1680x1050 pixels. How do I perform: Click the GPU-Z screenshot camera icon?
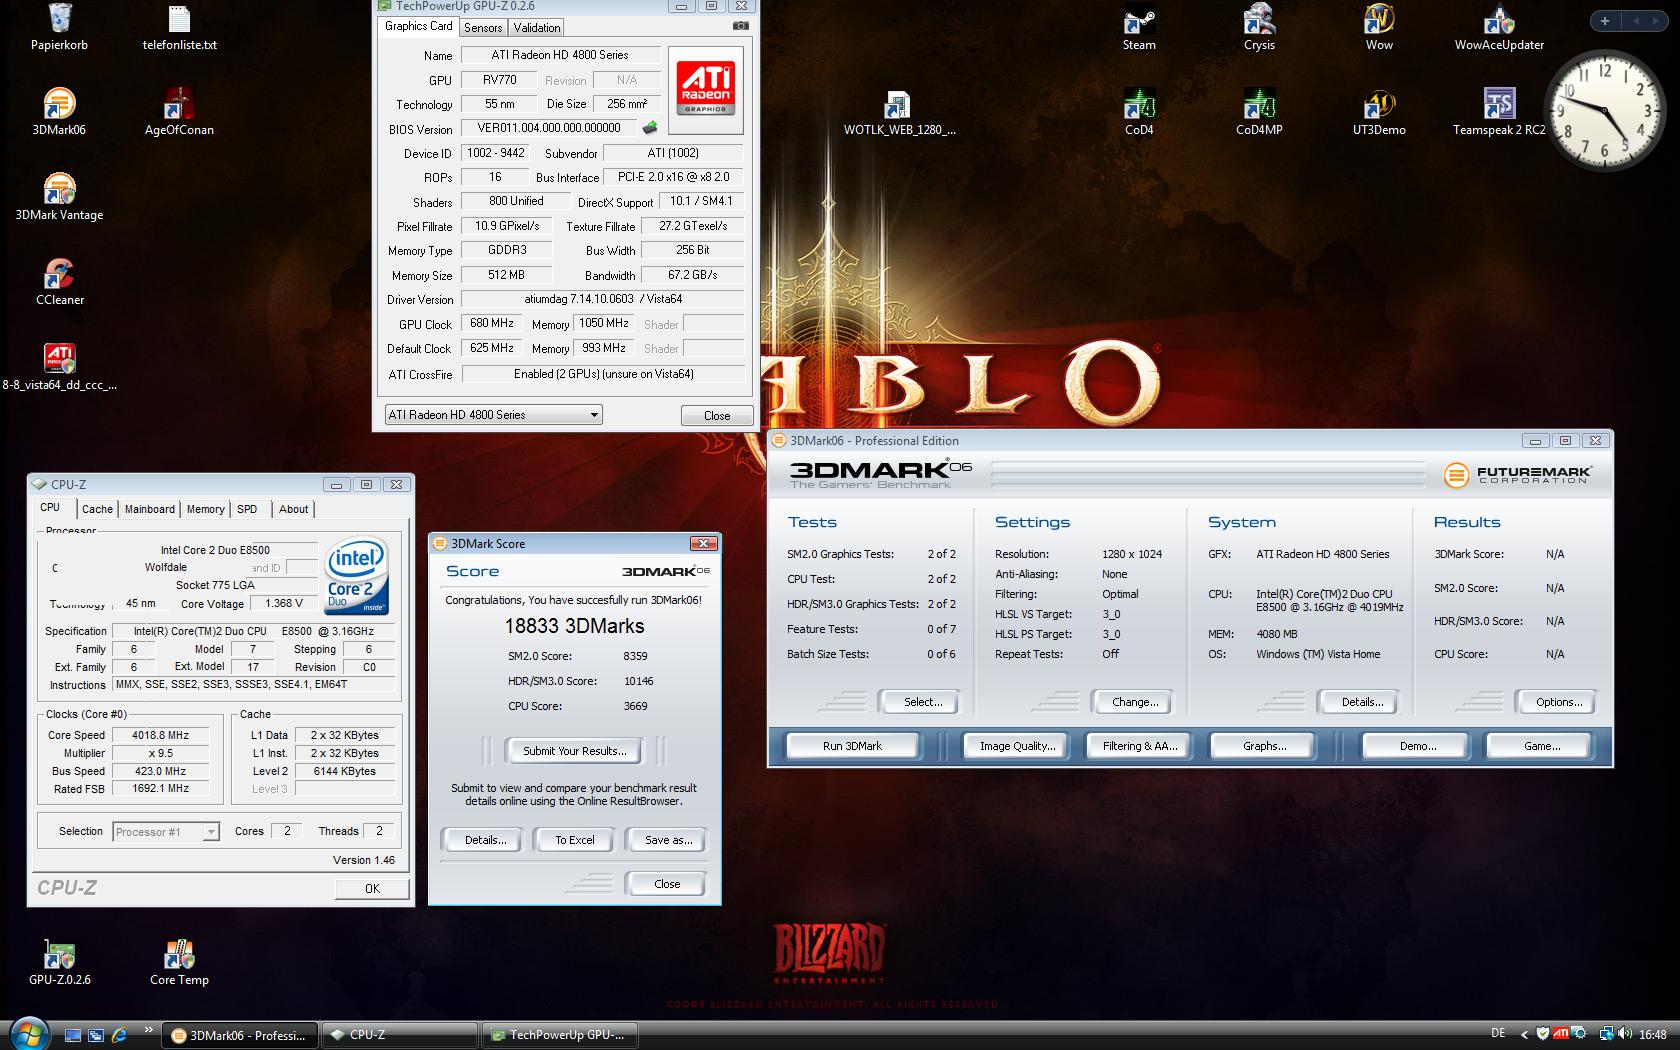click(740, 26)
